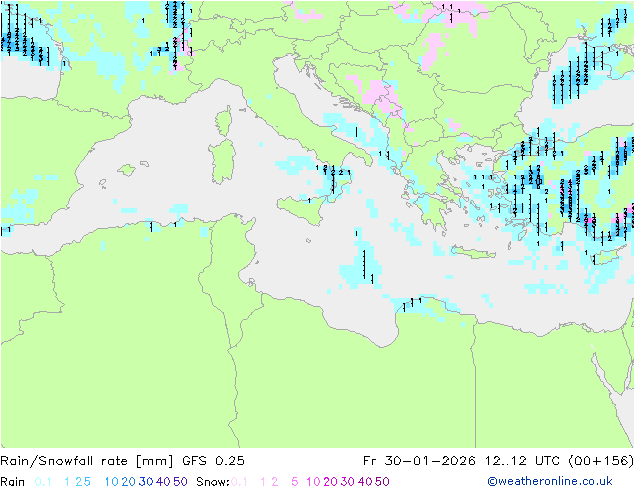Image resolution: width=634 pixels, height=490 pixels.
Task: Select the snow legend value 30
Action: 348,482
